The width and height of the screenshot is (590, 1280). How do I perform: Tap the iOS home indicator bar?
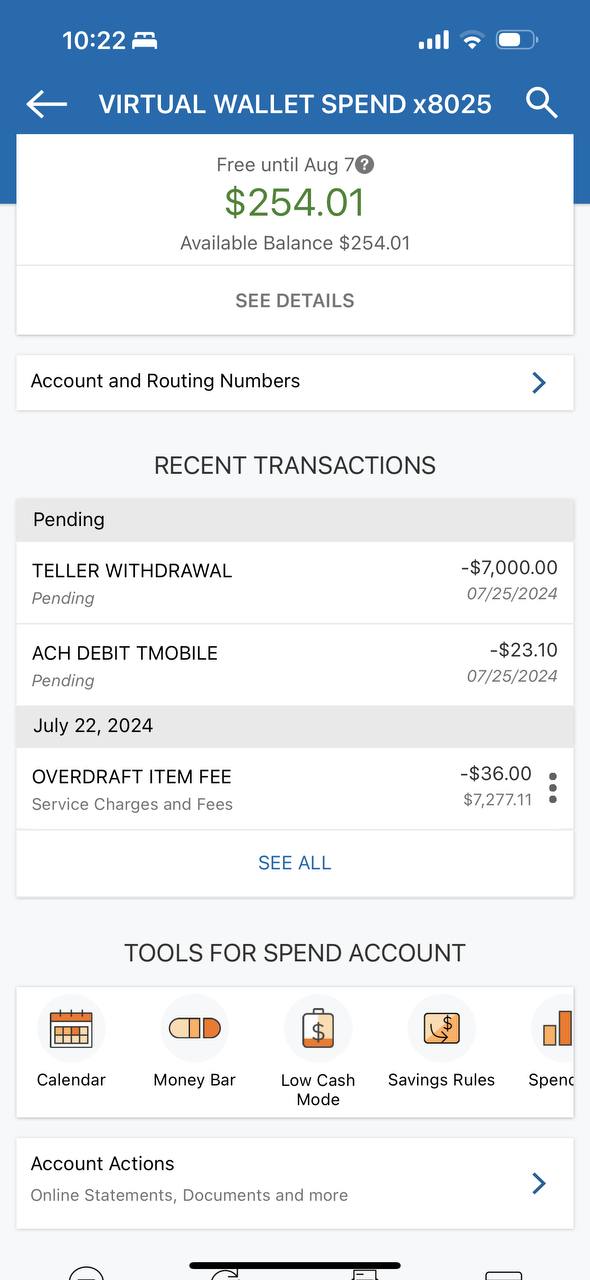(295, 1266)
